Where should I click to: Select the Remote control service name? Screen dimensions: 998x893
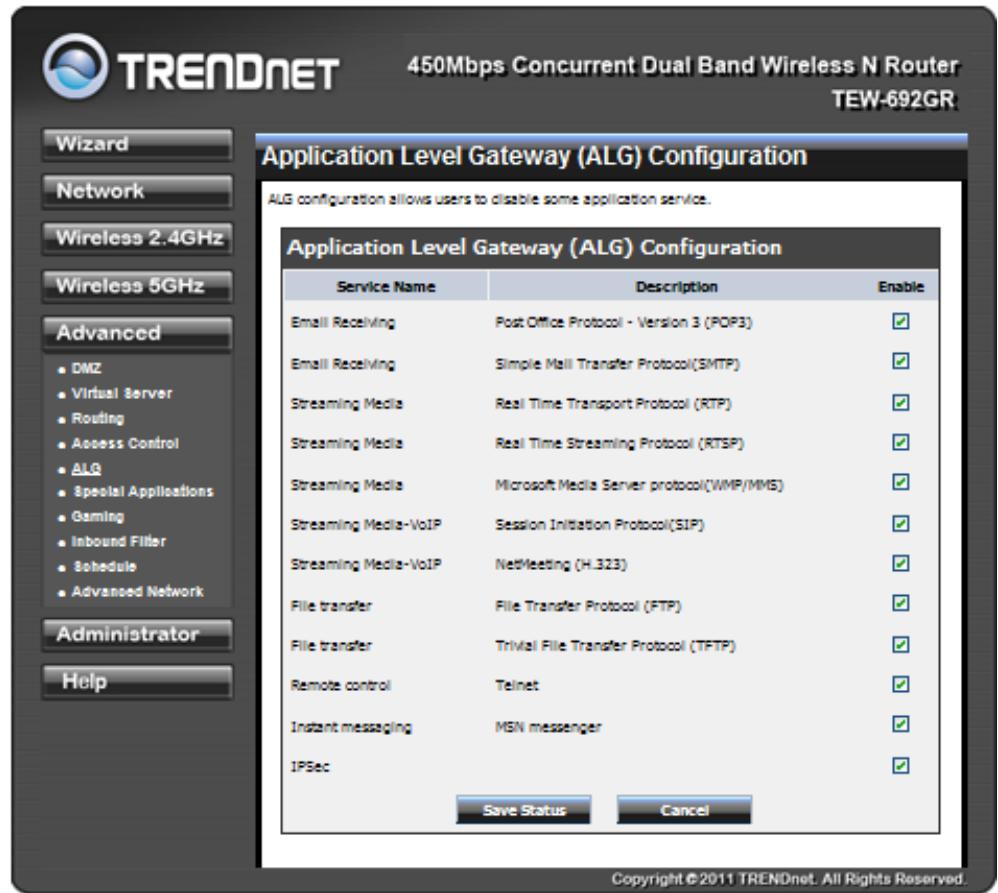340,686
